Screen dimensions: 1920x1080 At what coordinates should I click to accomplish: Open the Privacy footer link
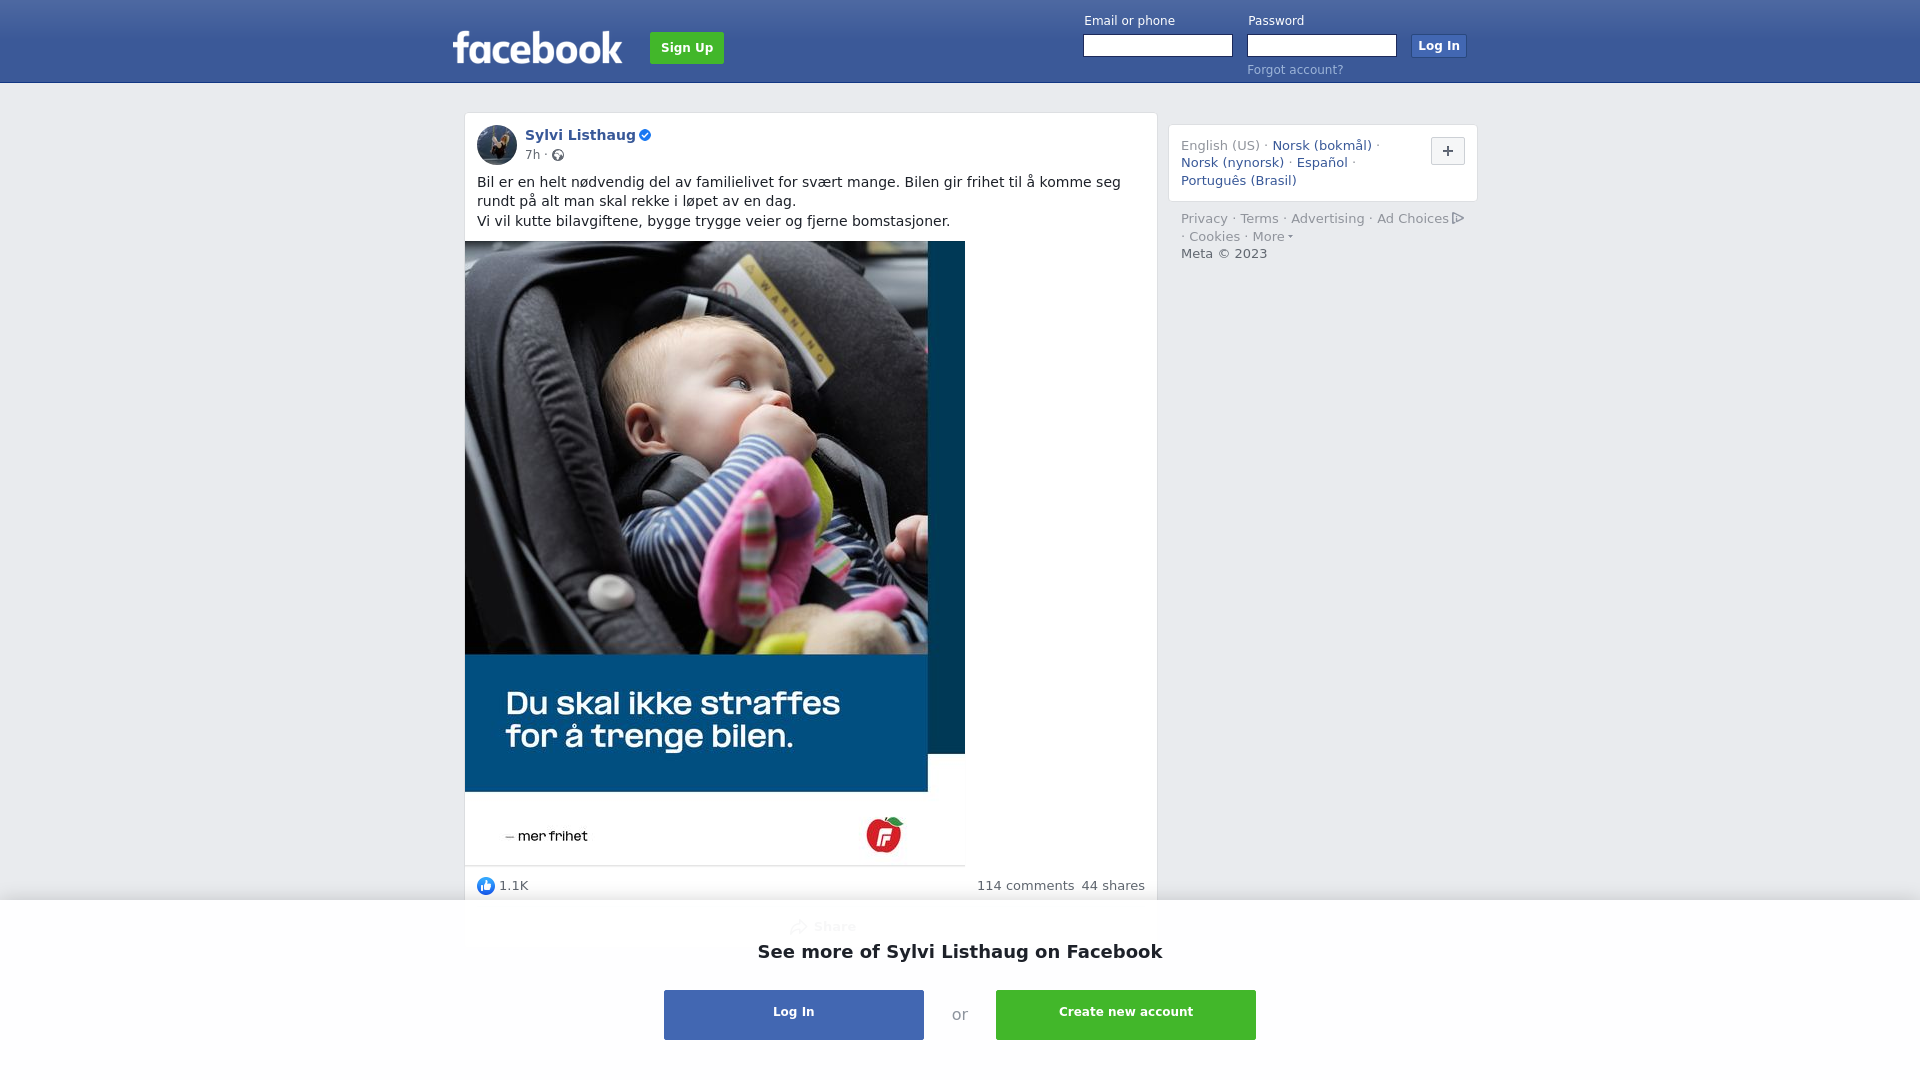click(1204, 219)
